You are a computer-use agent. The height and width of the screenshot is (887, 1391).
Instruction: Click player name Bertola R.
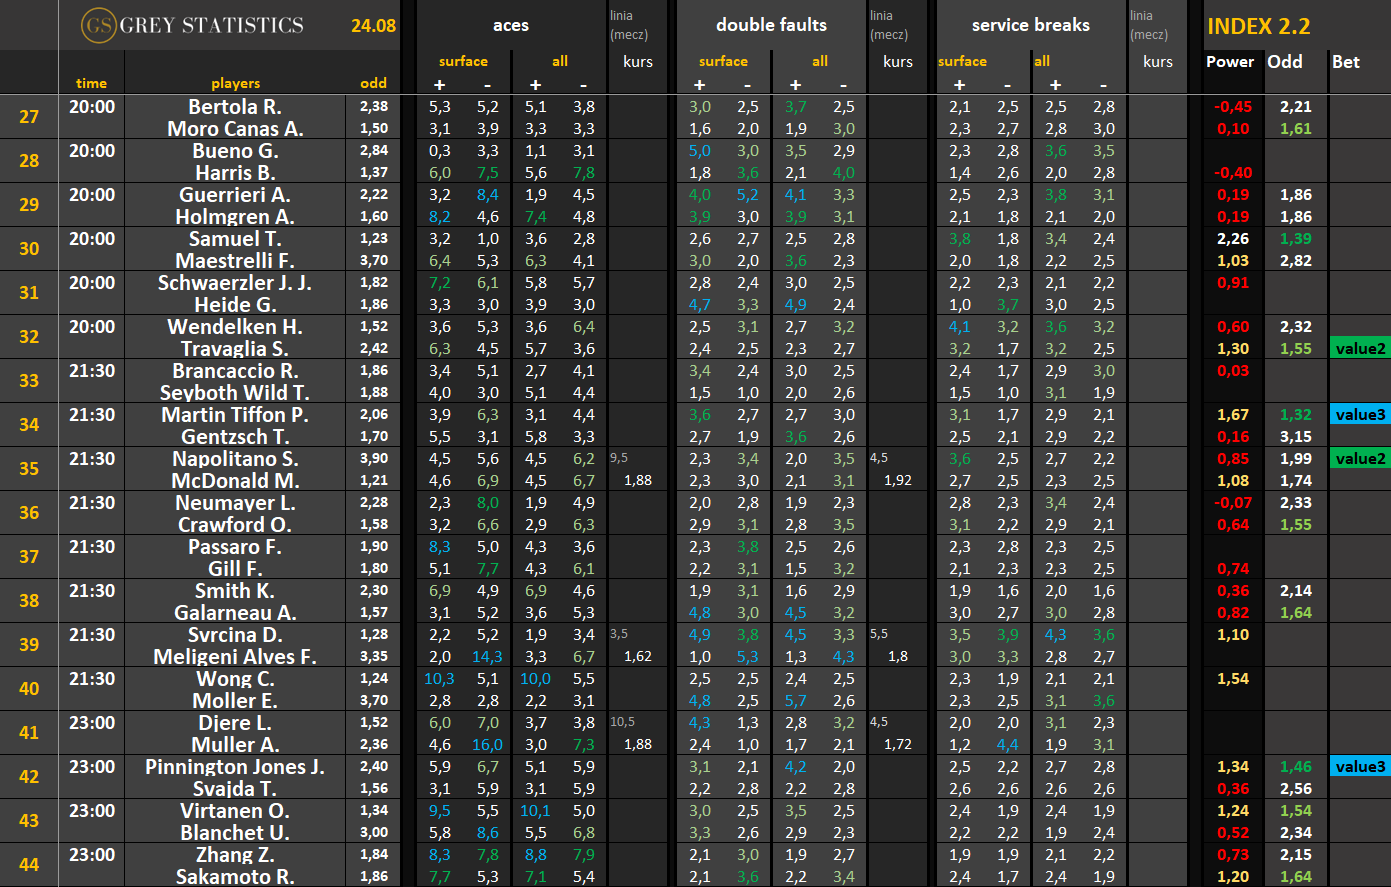235,106
